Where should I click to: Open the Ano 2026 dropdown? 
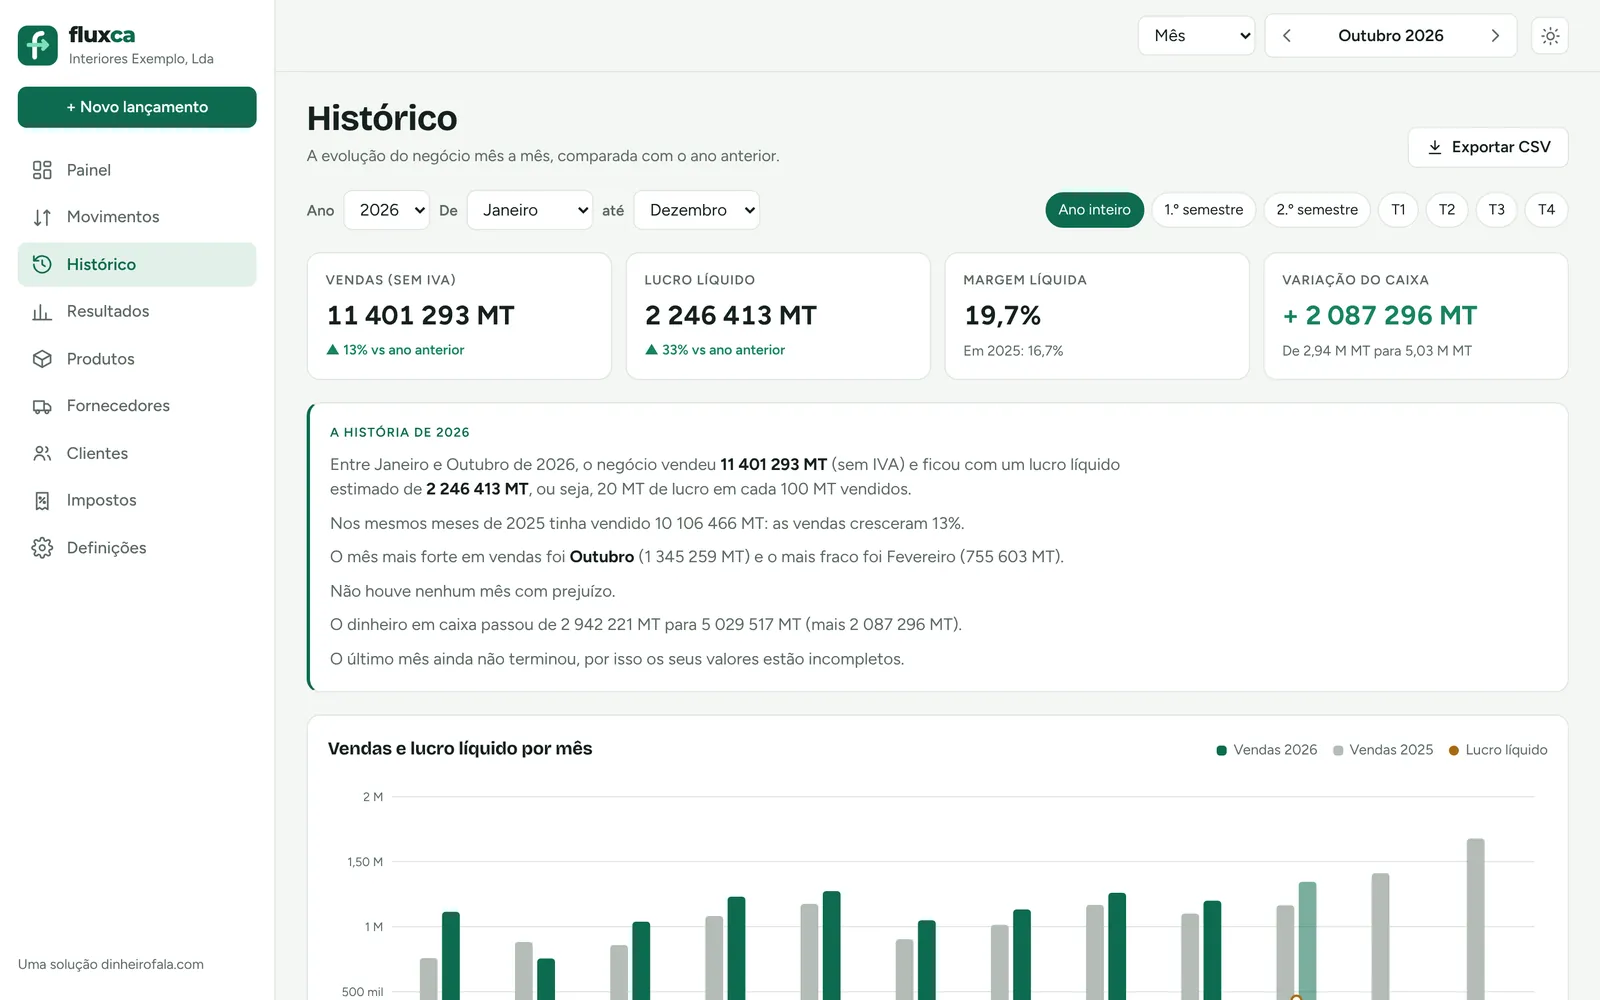click(x=386, y=210)
